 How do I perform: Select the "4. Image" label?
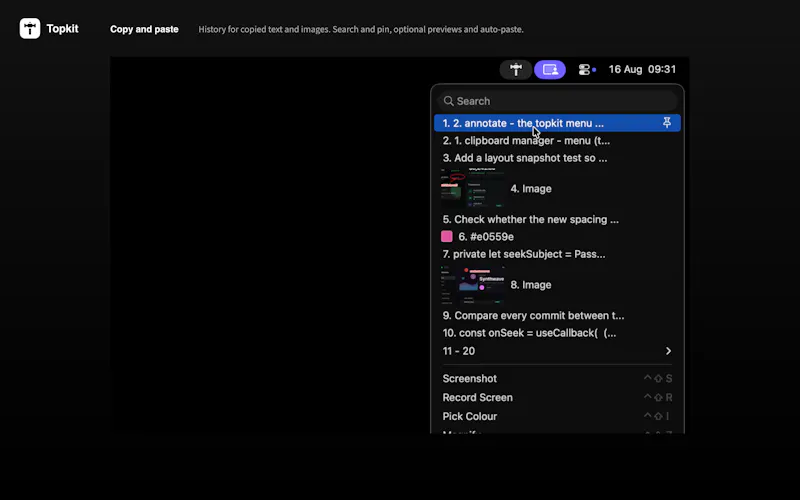(x=531, y=188)
